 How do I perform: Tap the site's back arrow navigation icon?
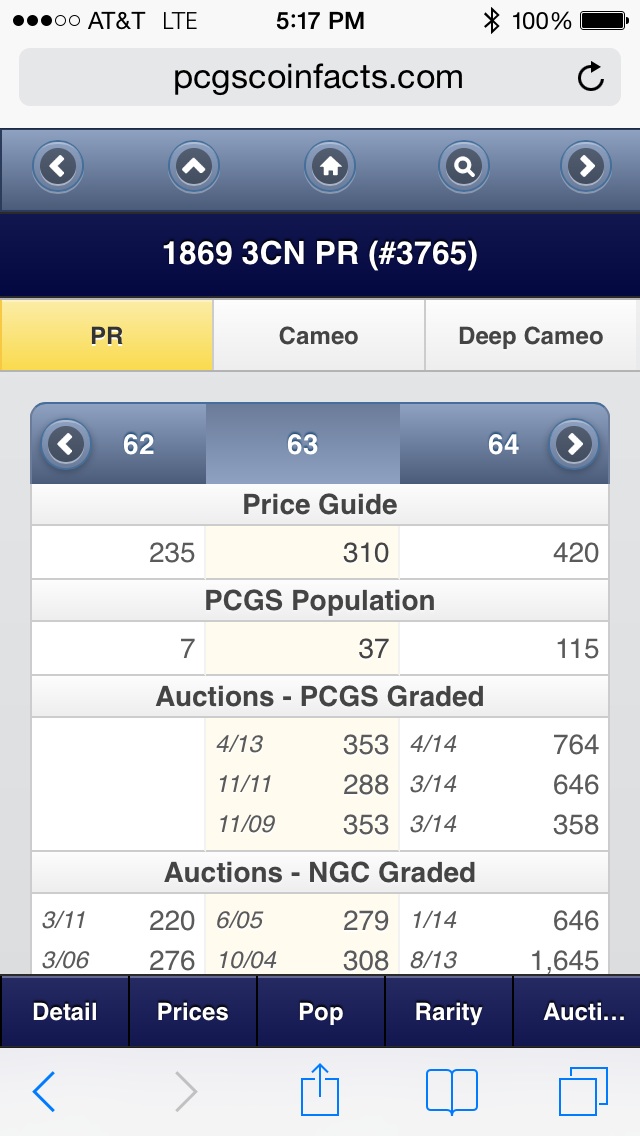pos(58,167)
